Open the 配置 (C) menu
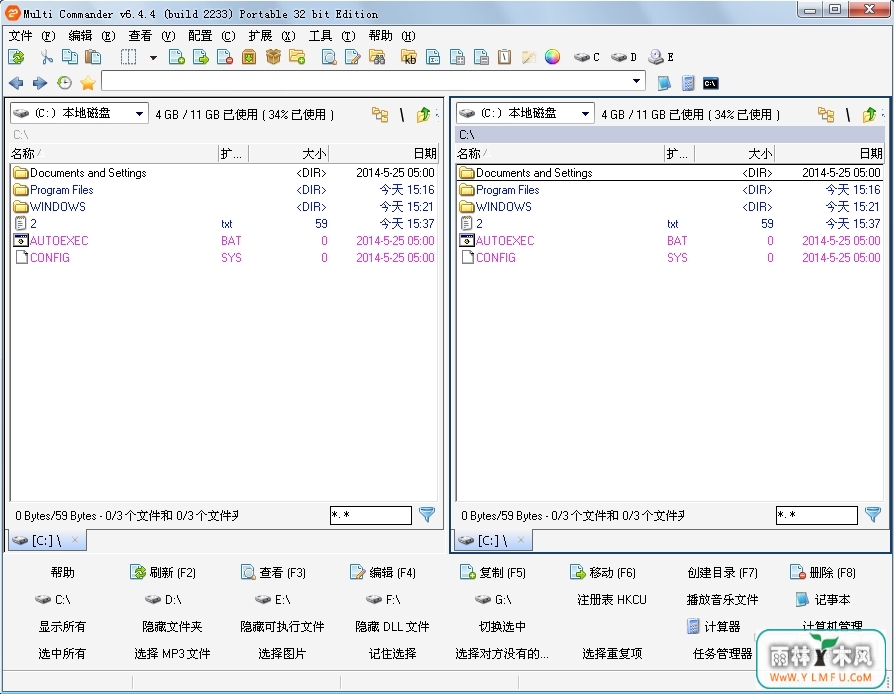This screenshot has height=694, width=894. (212, 36)
